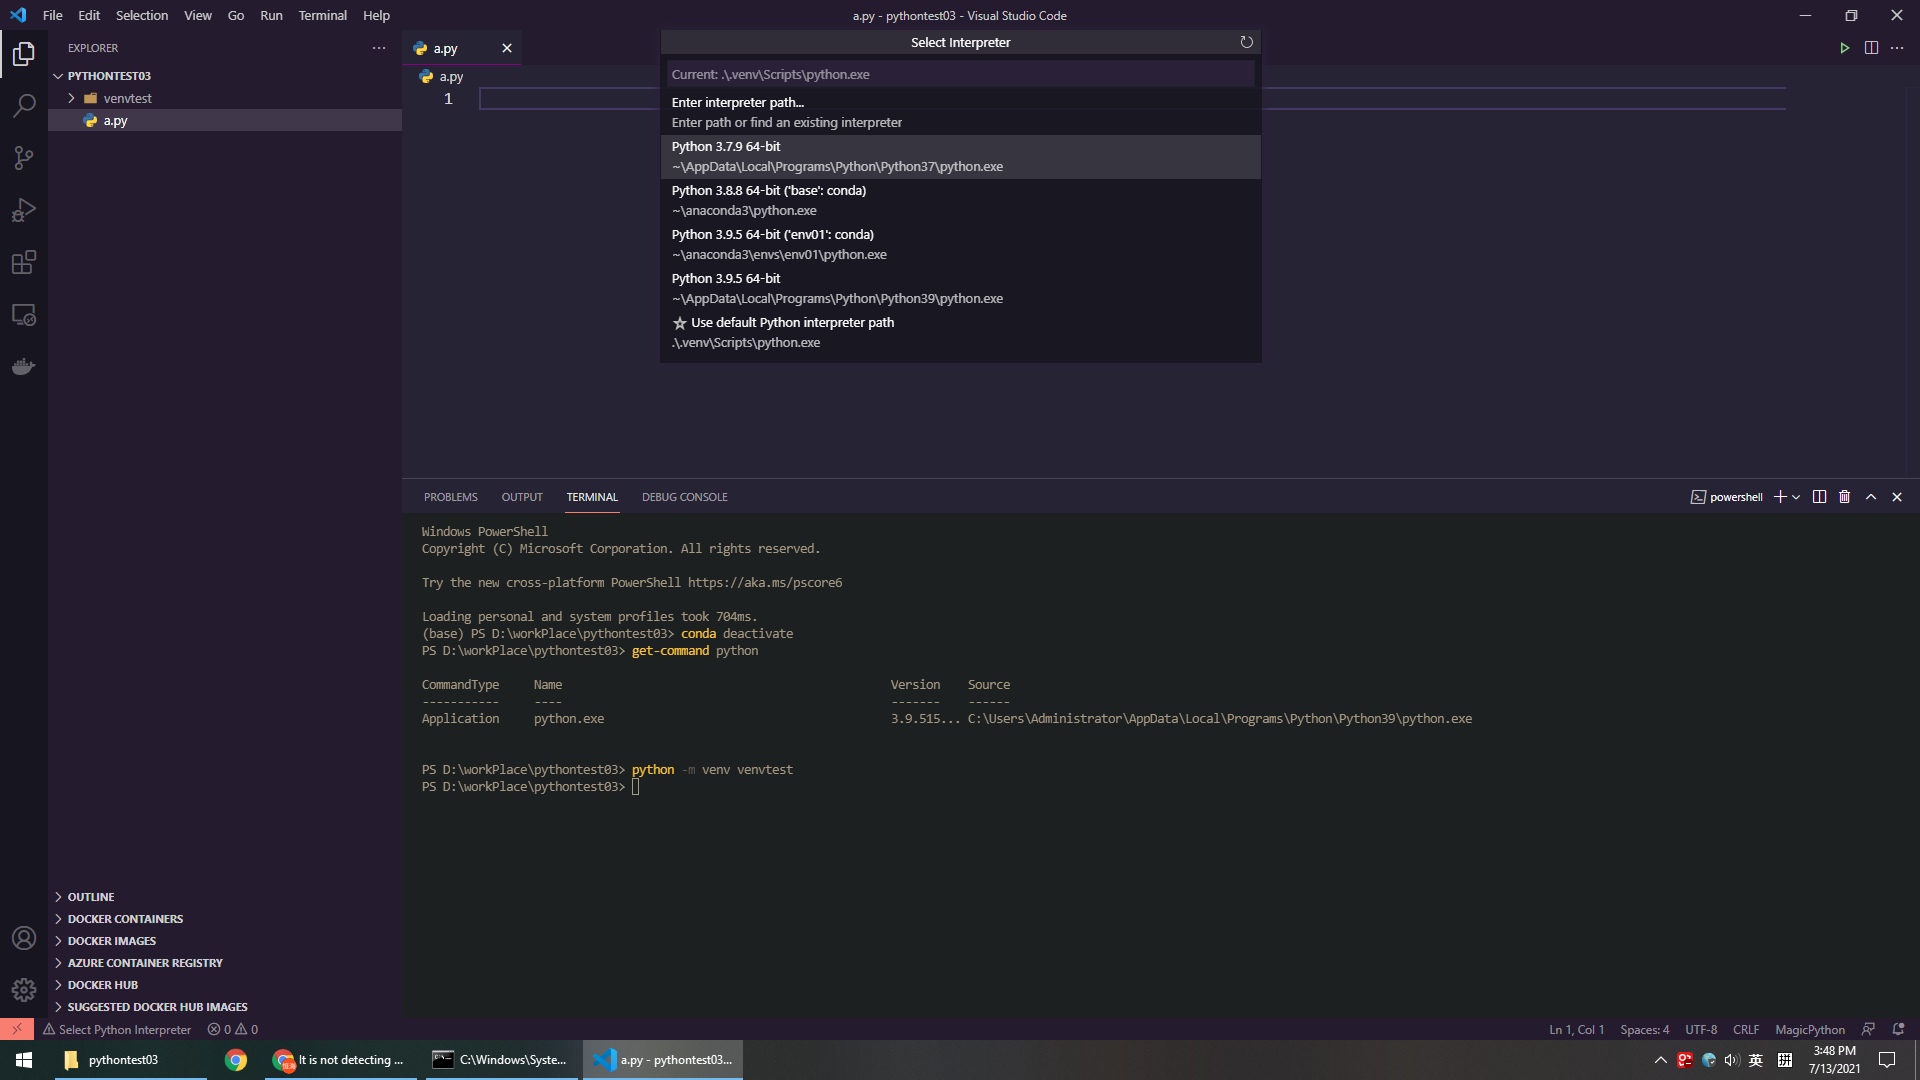The width and height of the screenshot is (1920, 1080).
Task: Open the Run and Debug view
Action: tap(24, 210)
